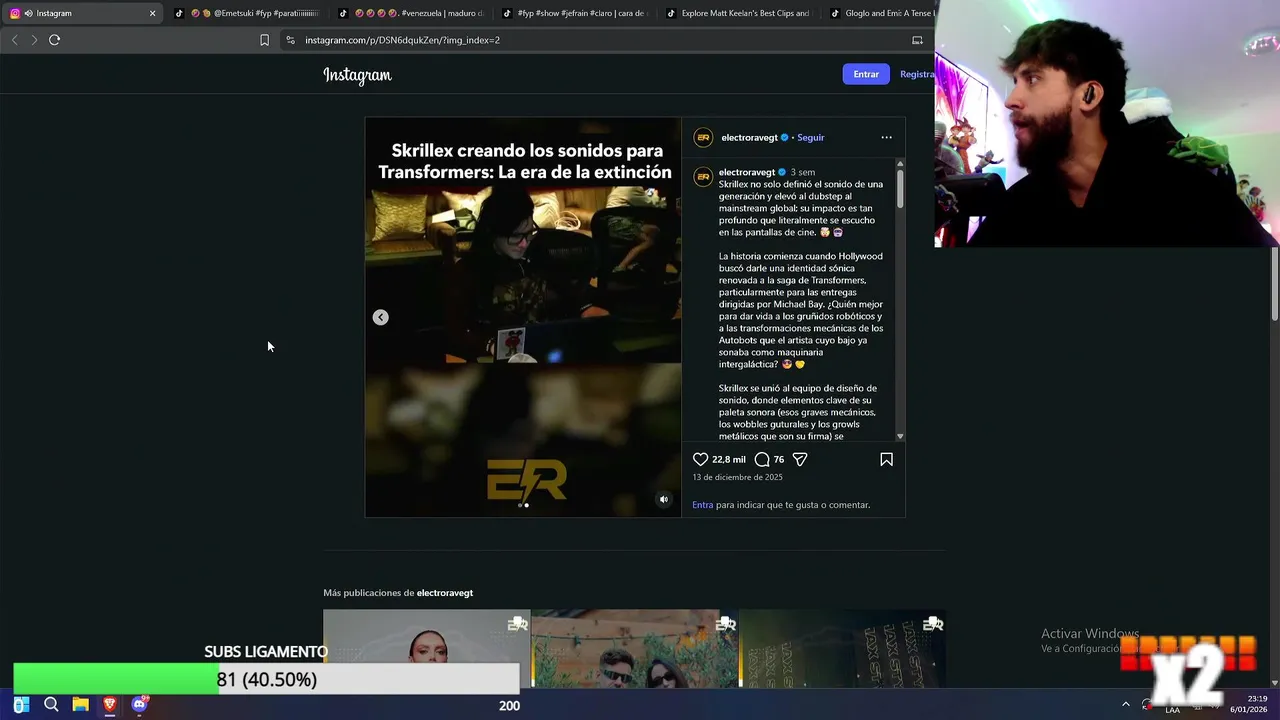
Task: Click the electroravegt avatar in post header
Action: tap(703, 137)
